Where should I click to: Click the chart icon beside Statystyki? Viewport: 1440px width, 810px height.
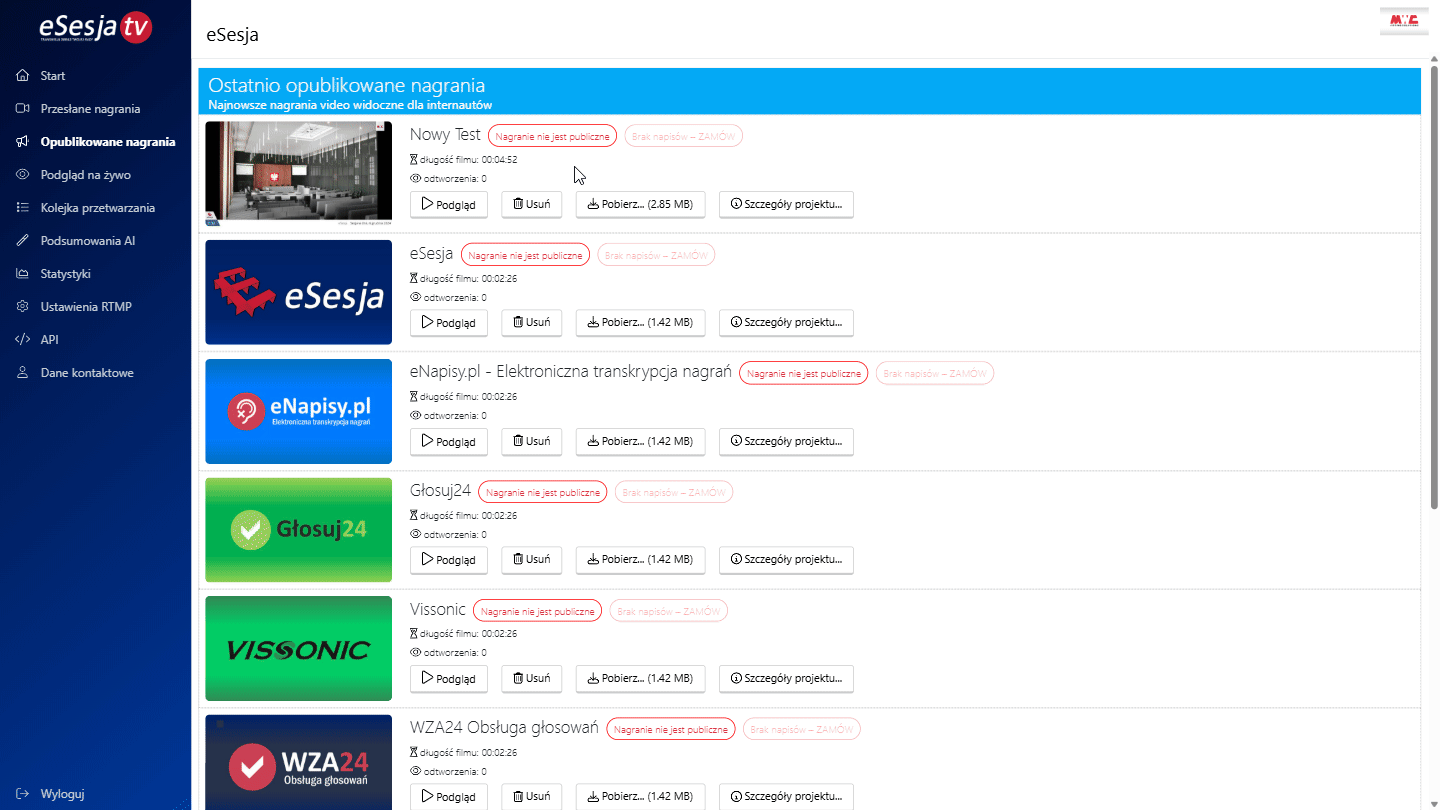[22, 274]
